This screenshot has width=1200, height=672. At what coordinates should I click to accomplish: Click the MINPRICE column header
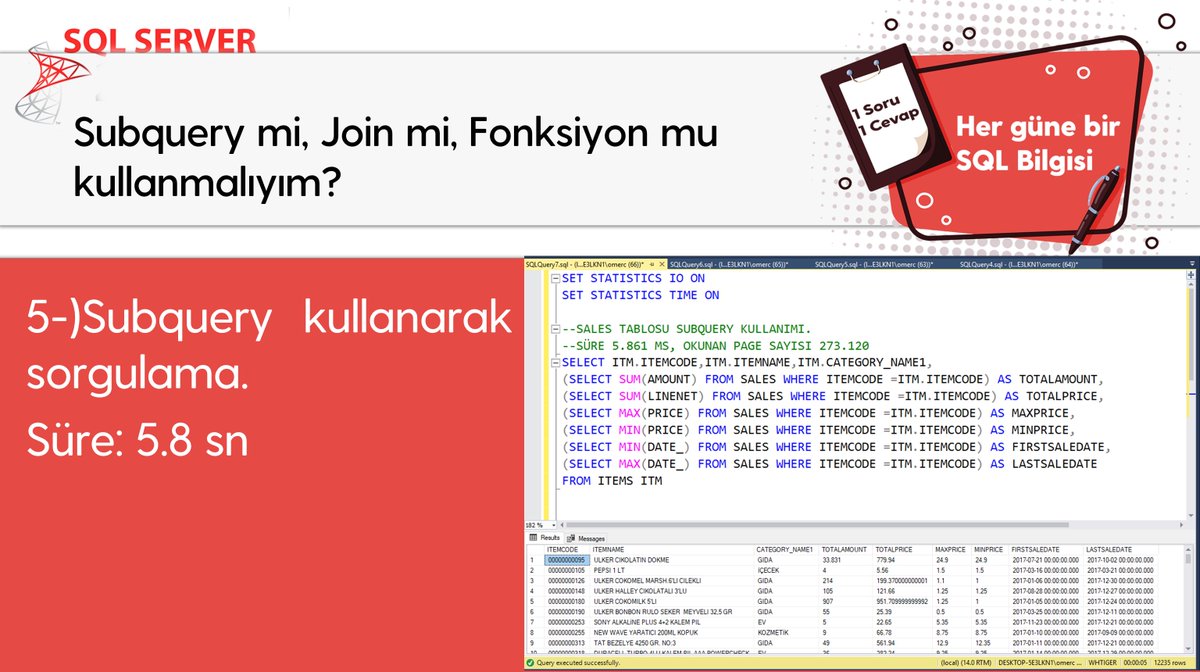click(990, 550)
